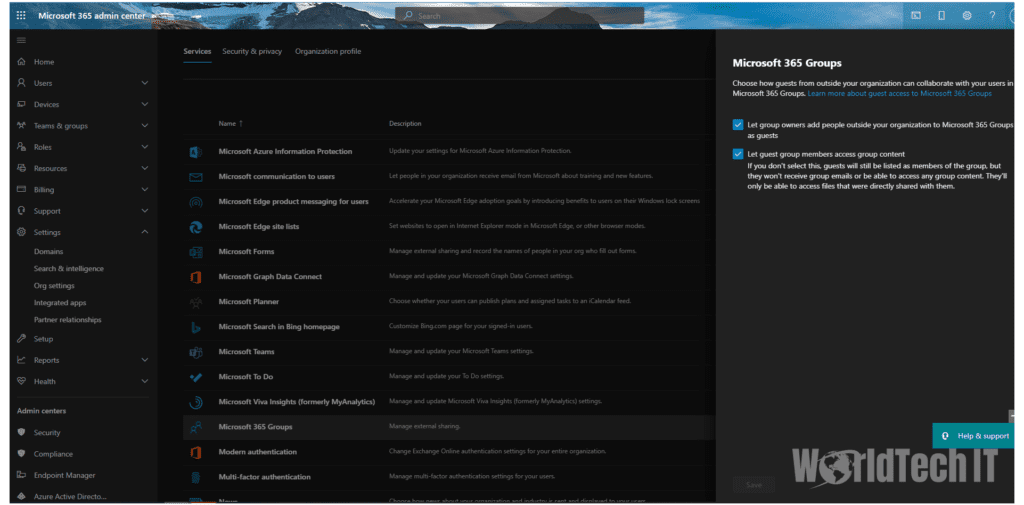Viewport: 1024px width, 505px height.
Task: Expand the Users menu chevron
Action: pos(145,83)
